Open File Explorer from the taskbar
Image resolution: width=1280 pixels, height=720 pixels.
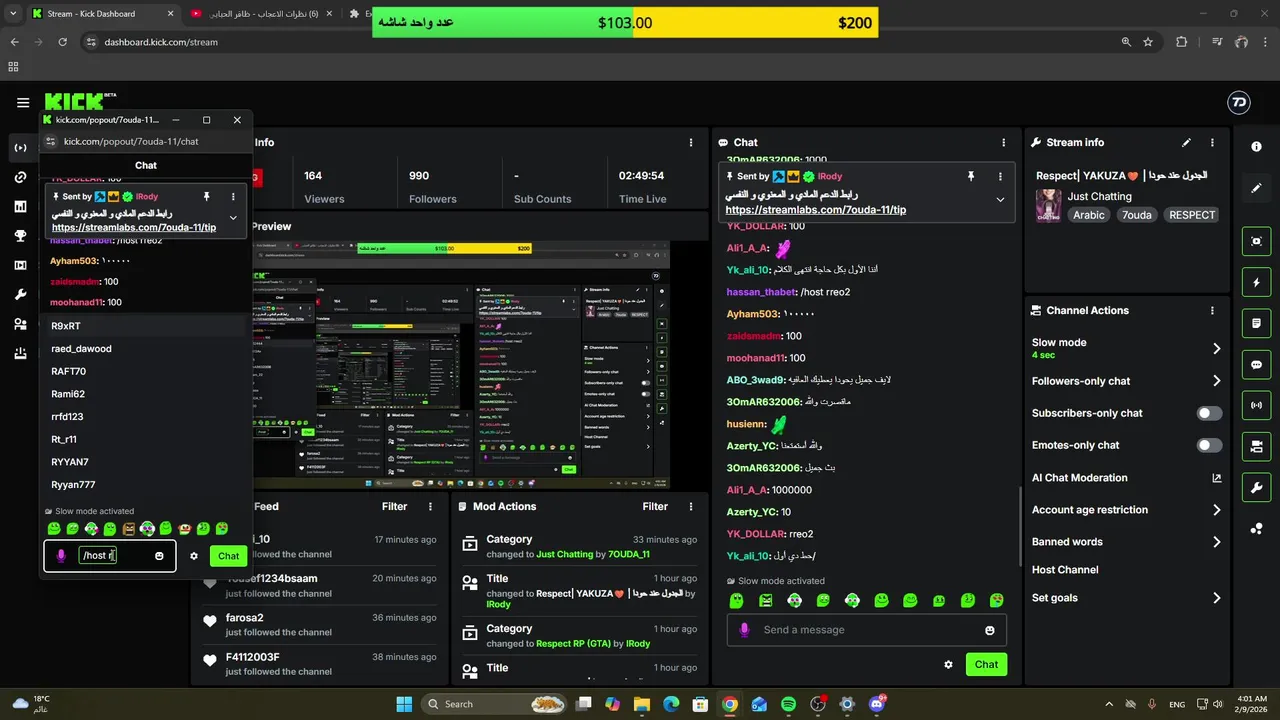pos(641,704)
